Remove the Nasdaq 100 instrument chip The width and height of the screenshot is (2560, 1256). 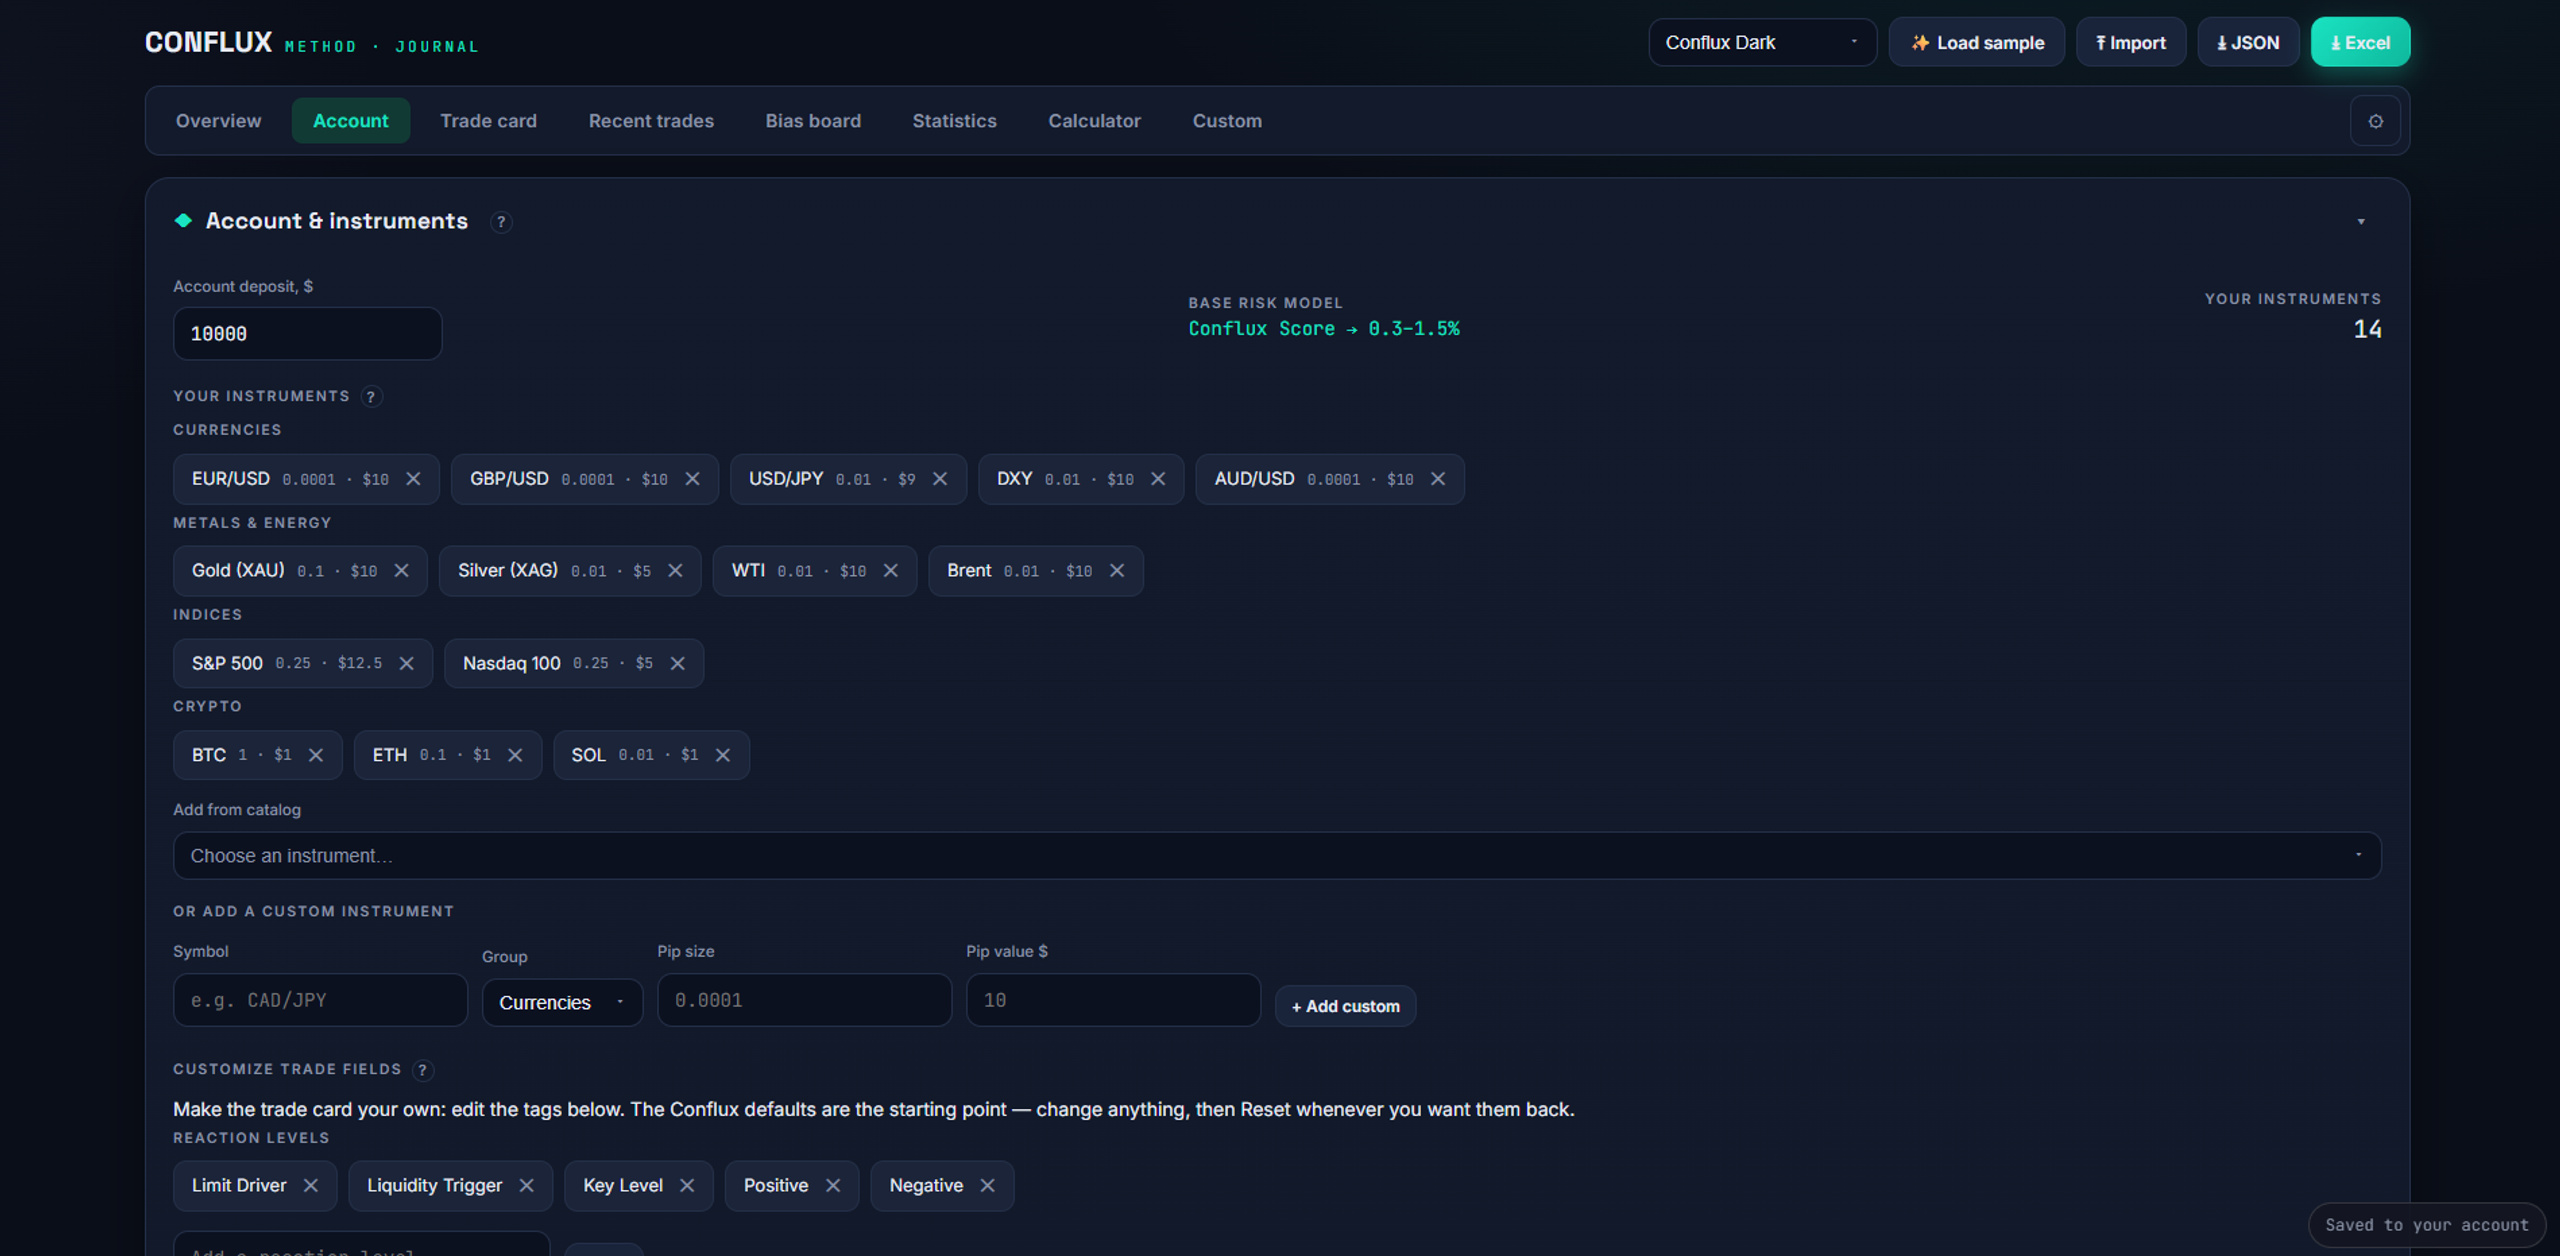[x=677, y=663]
